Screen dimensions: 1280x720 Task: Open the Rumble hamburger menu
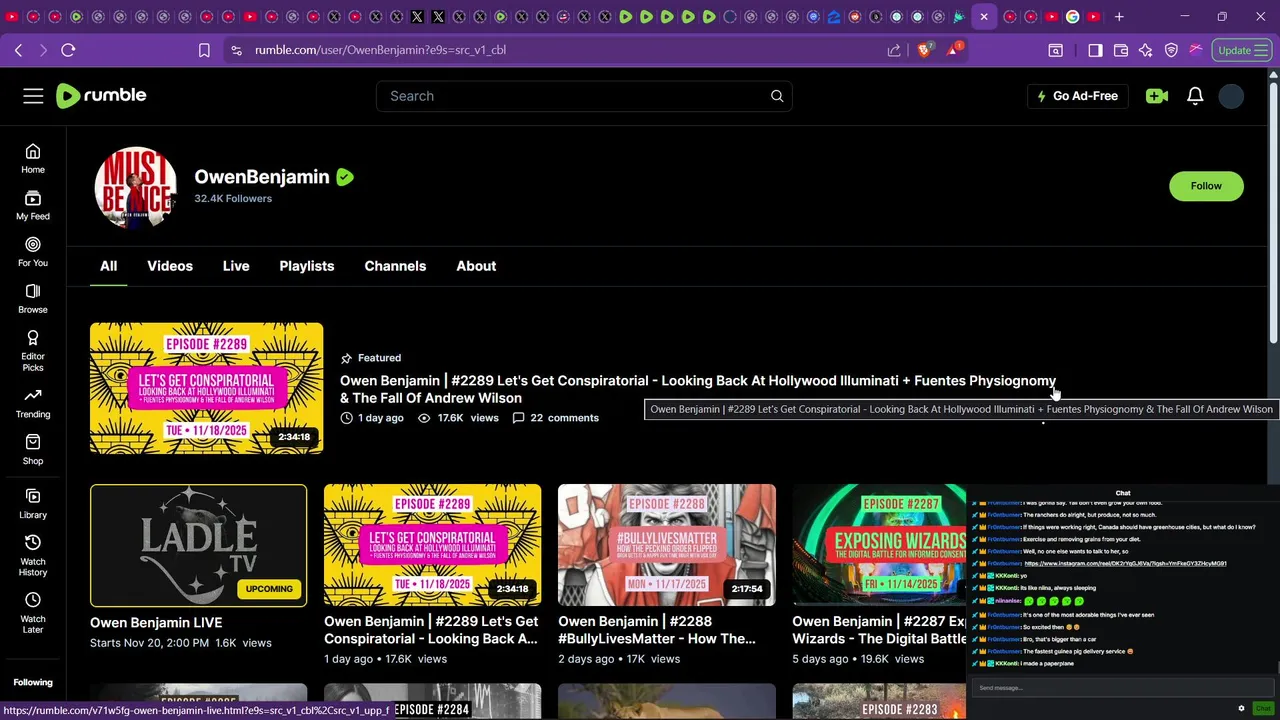point(33,96)
